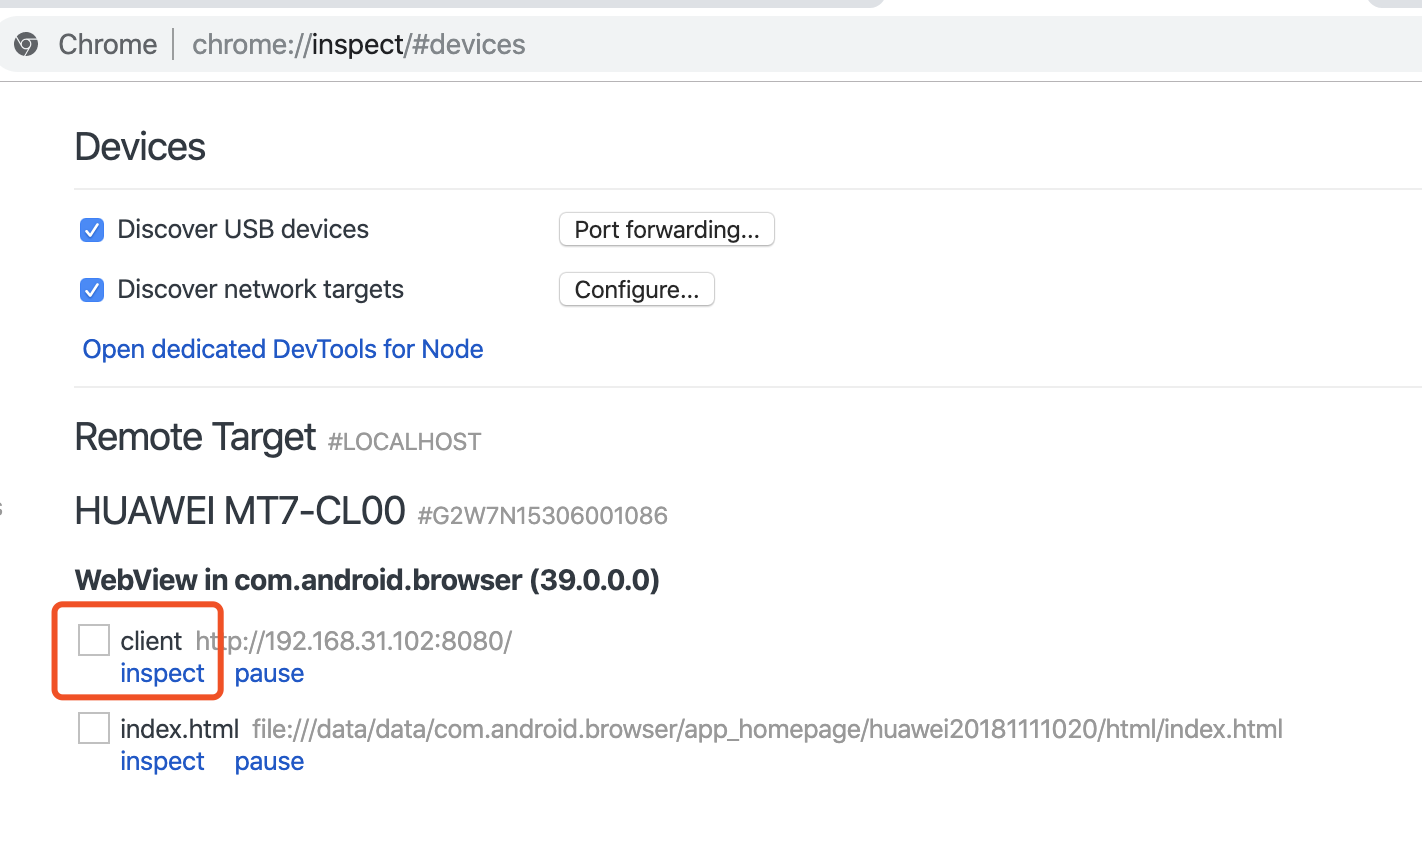1422x864 pixels.
Task: Click the Configure... button
Action: [637, 289]
